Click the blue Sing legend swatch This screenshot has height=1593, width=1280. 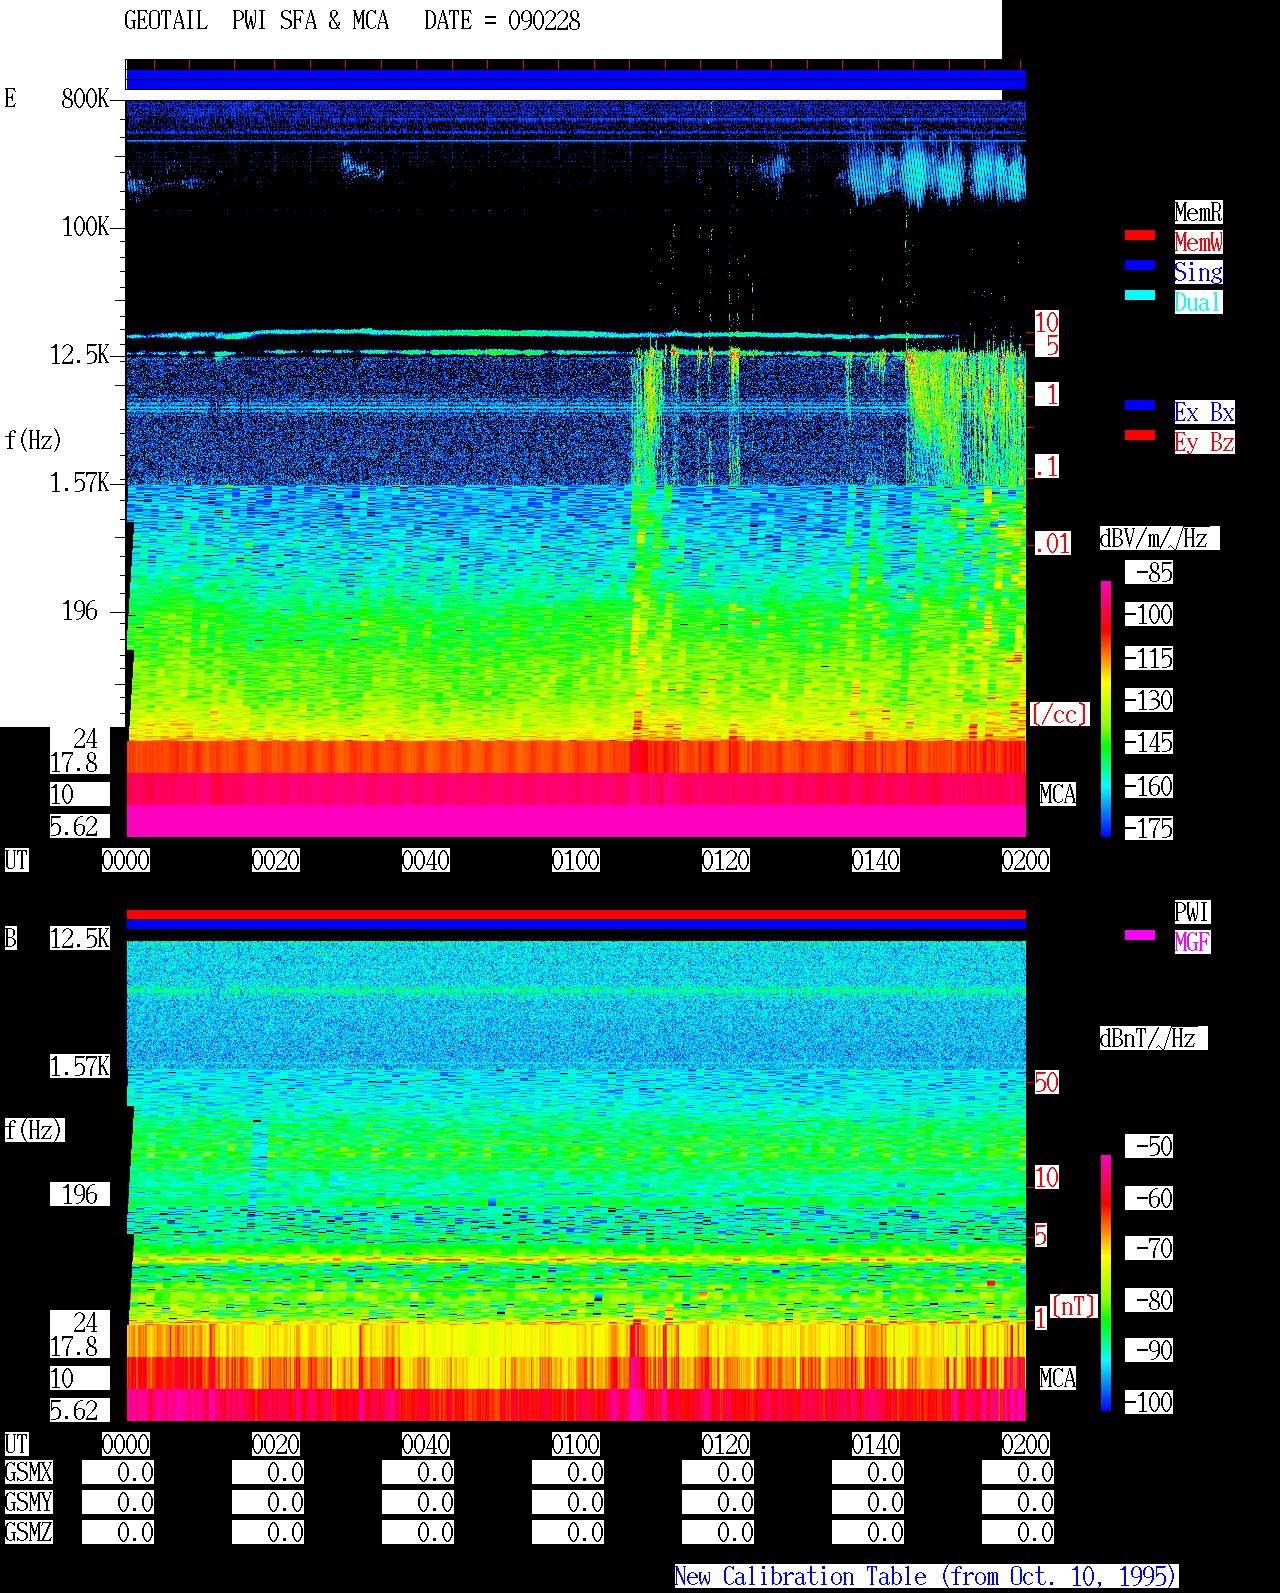[x=1140, y=265]
